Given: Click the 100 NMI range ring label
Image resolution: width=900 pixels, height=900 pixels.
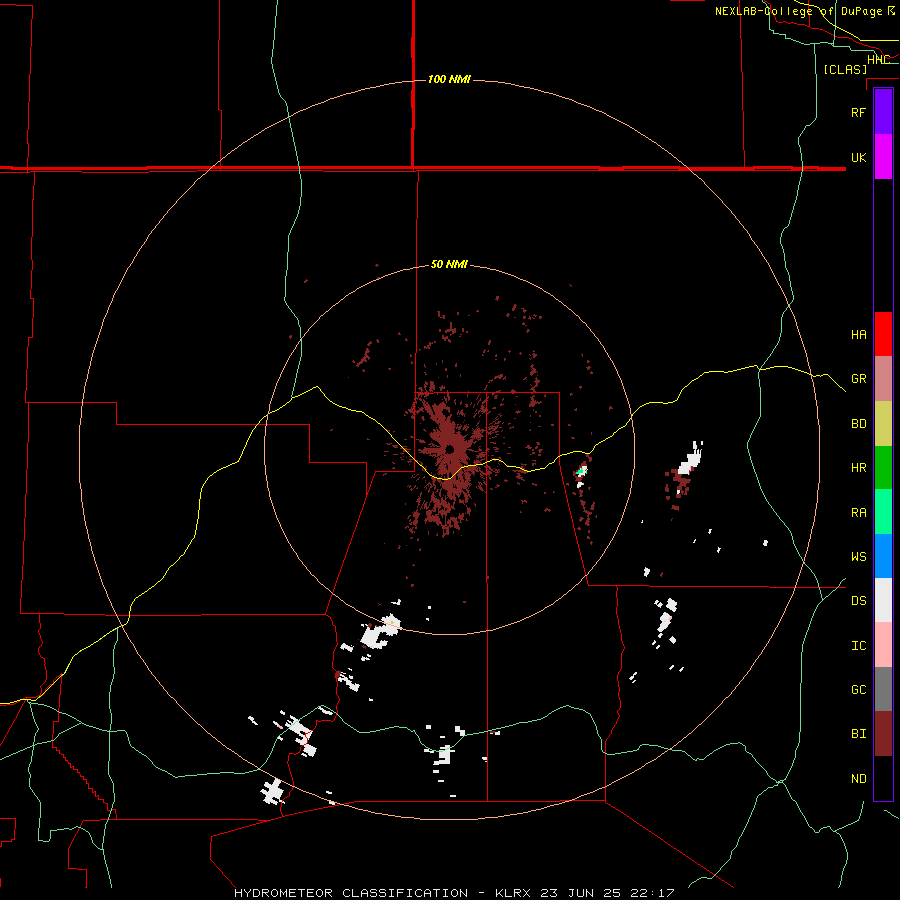Looking at the screenshot, I should [449, 79].
